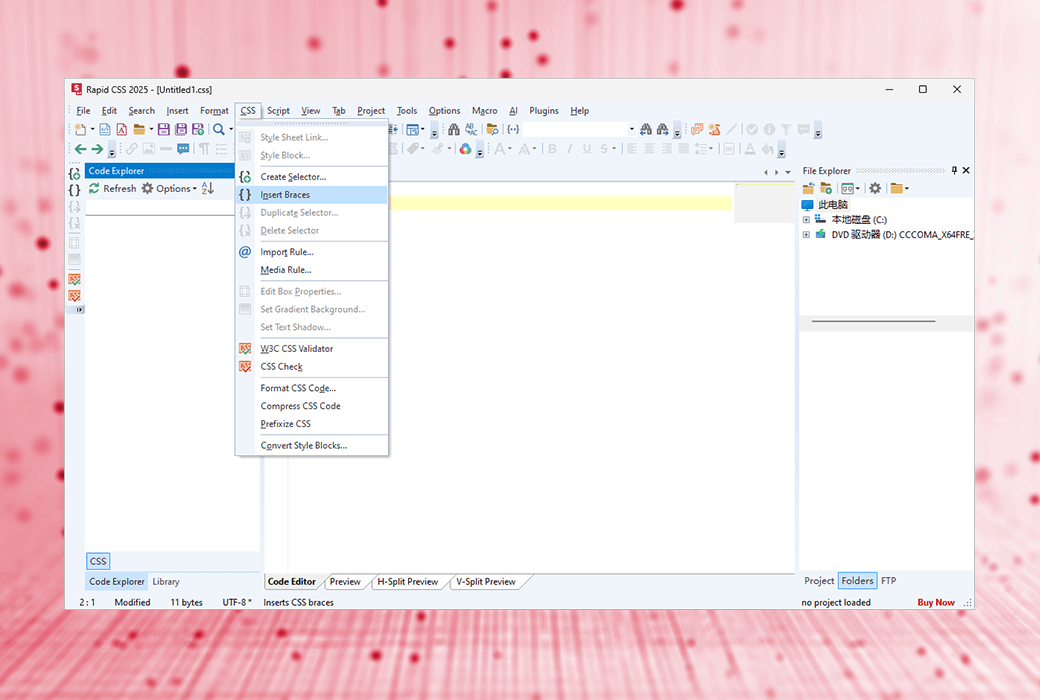Close the File Explorer panel
Screen dimensions: 1040x700
(966, 171)
